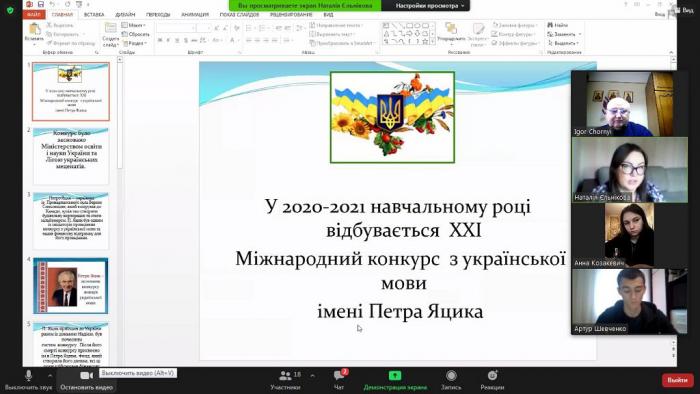
Task: Click the Найти find button
Action: point(558,25)
